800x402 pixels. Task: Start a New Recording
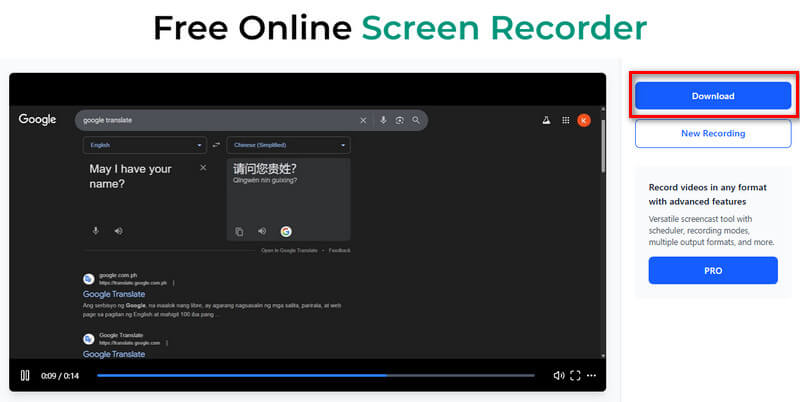click(713, 133)
